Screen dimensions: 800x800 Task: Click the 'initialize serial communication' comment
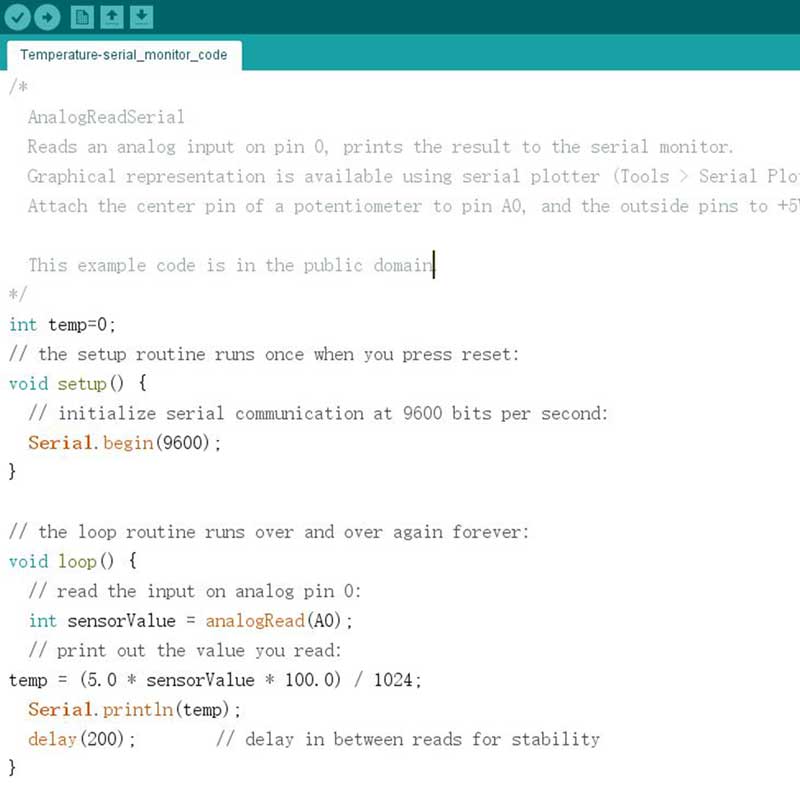click(x=318, y=413)
